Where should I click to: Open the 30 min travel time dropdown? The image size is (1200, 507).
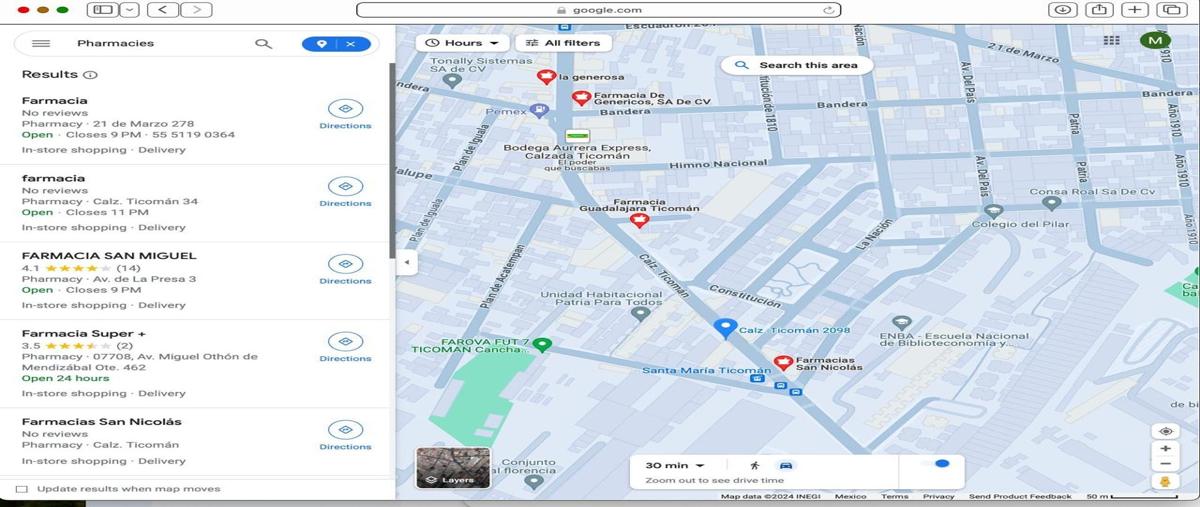click(x=675, y=466)
